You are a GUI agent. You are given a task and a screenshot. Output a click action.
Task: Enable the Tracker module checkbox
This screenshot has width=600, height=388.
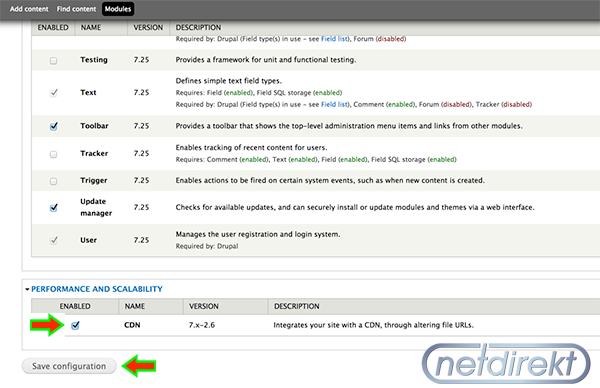click(x=54, y=154)
